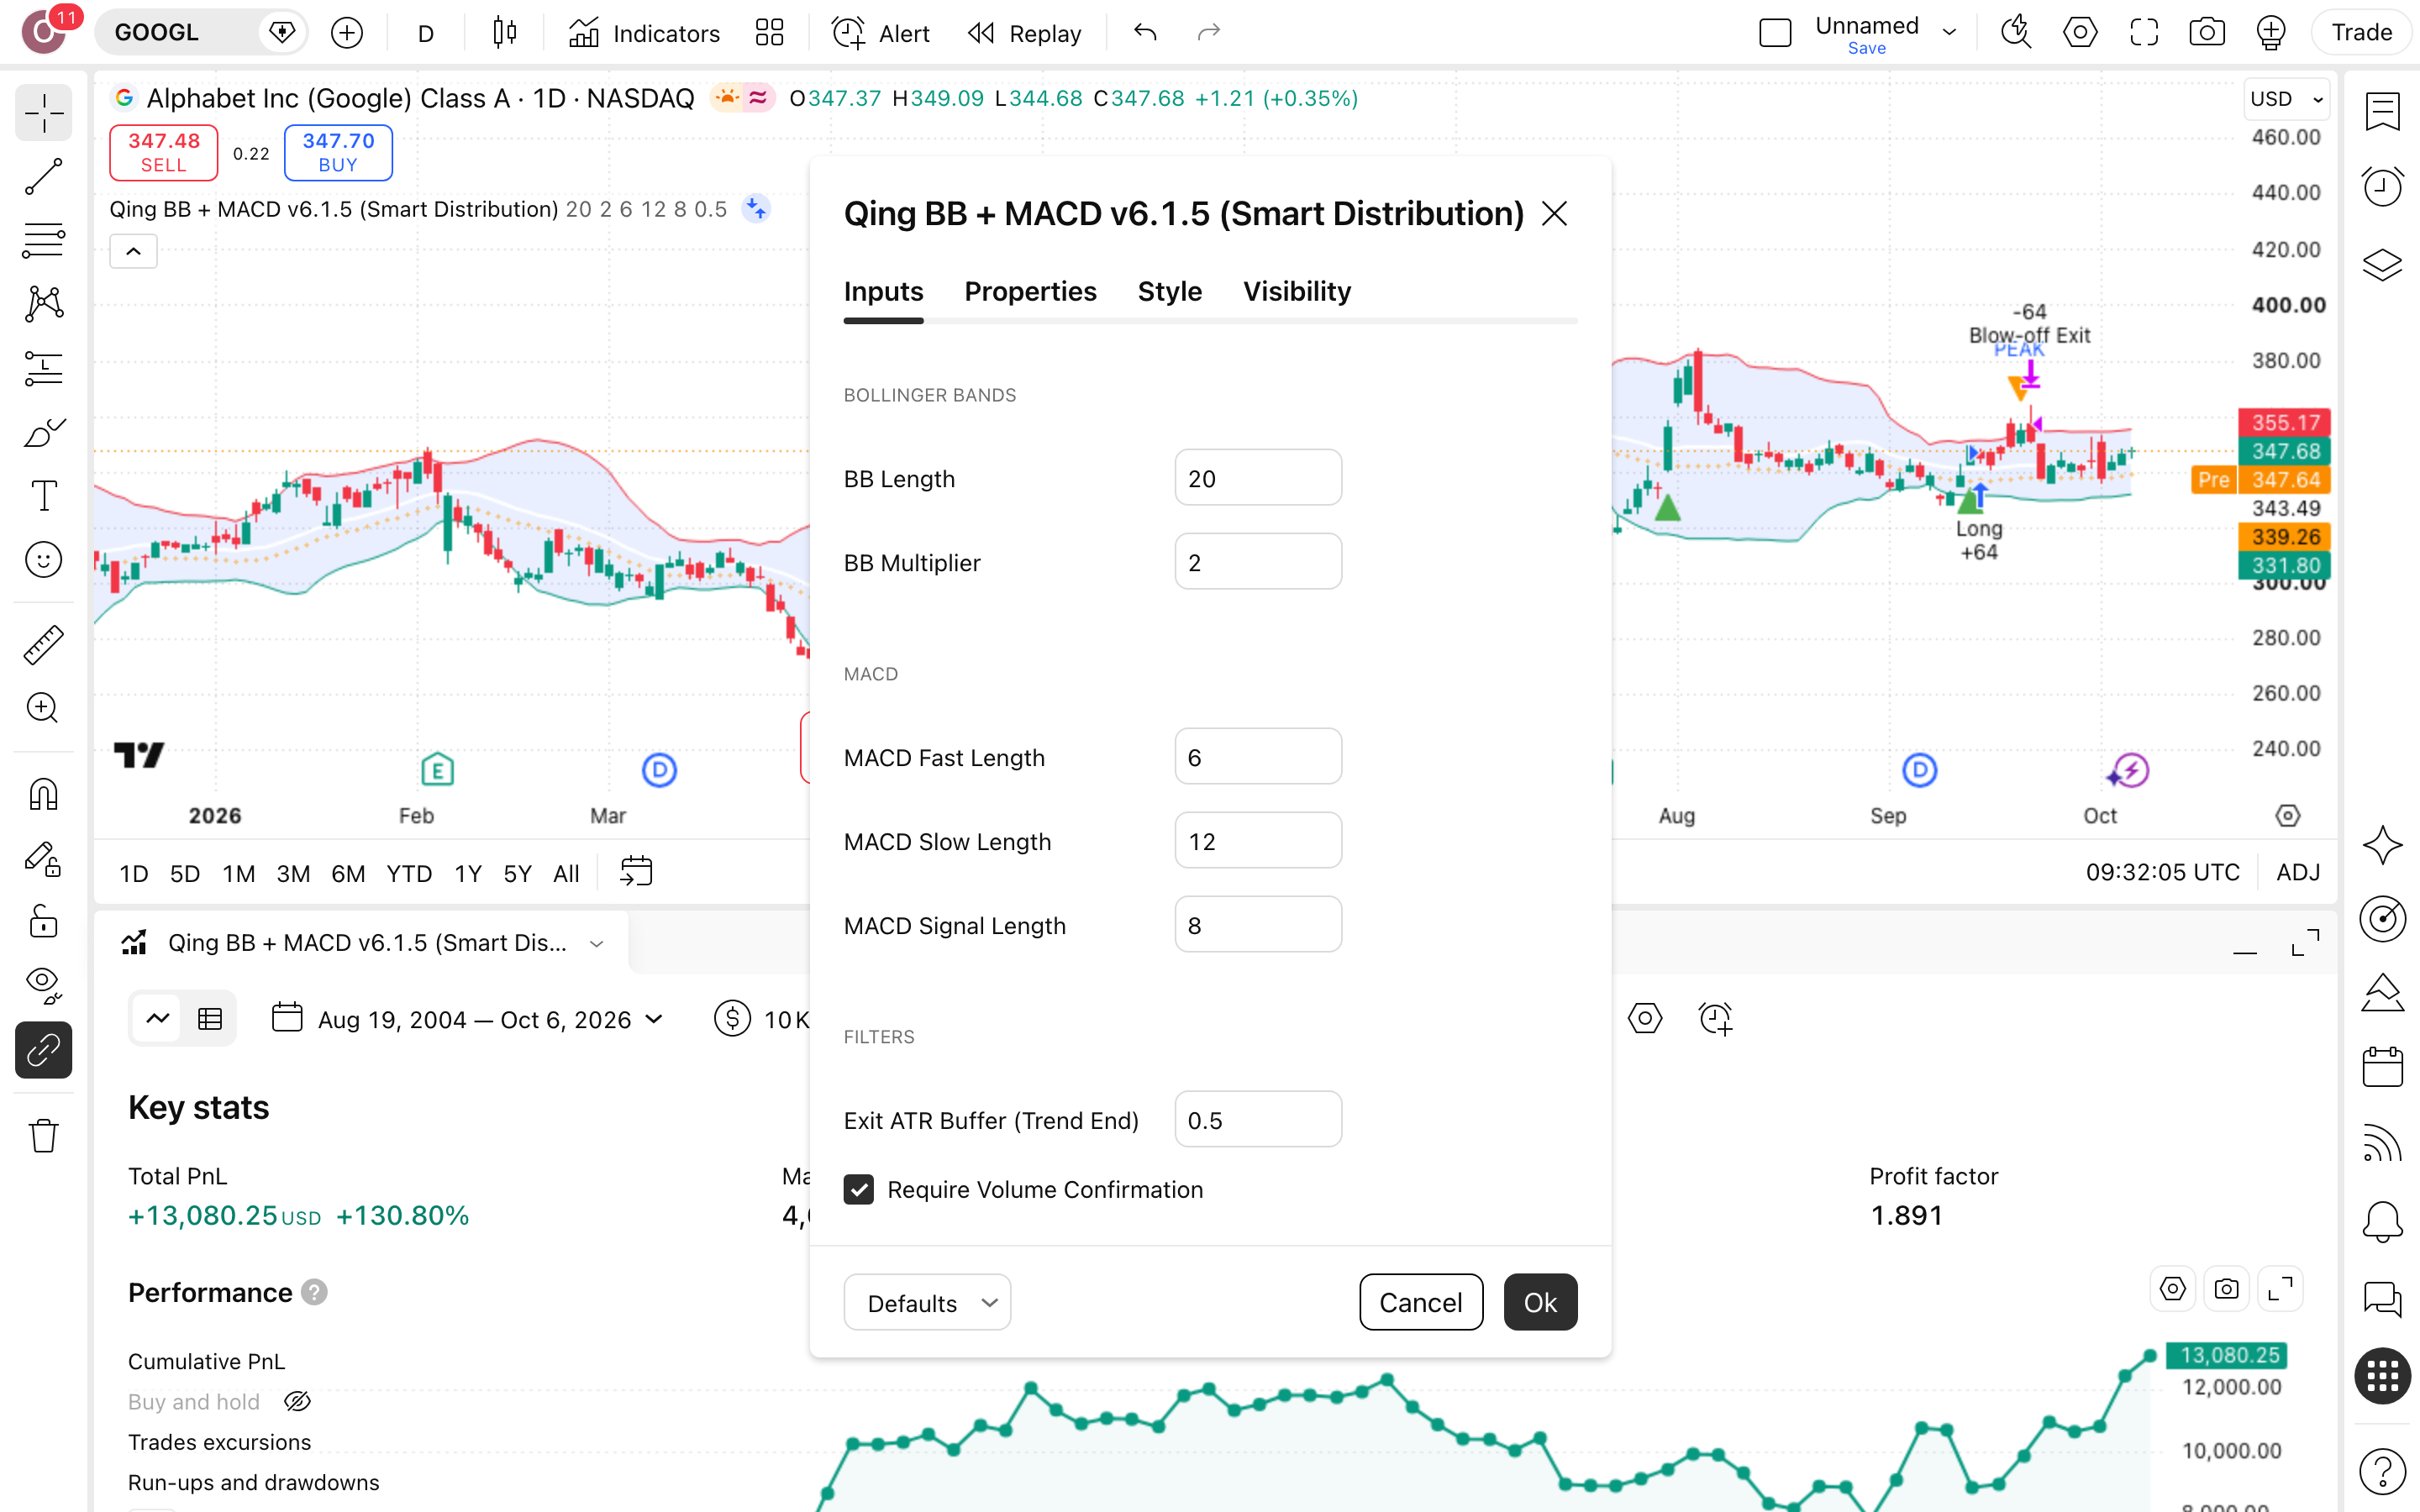Select the text annotation tool

[x=43, y=496]
